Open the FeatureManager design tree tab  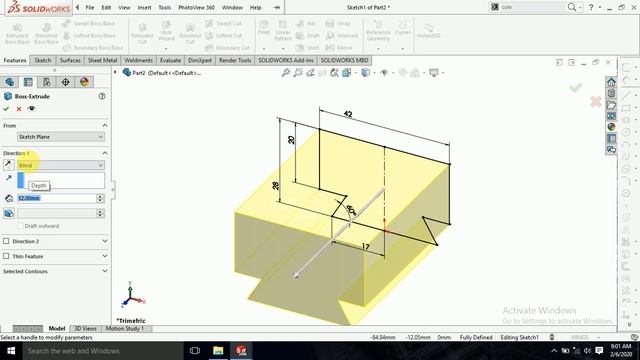tap(10, 82)
